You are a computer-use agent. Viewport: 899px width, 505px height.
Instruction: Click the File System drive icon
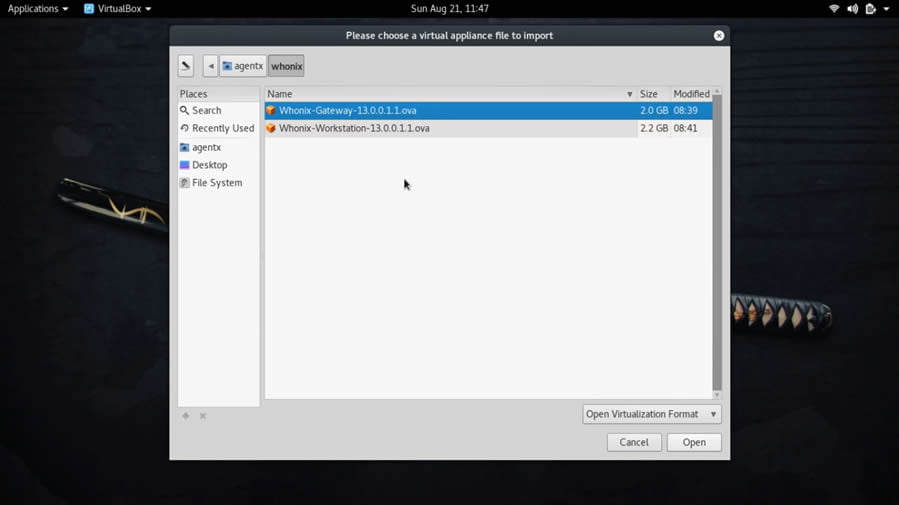click(x=184, y=183)
